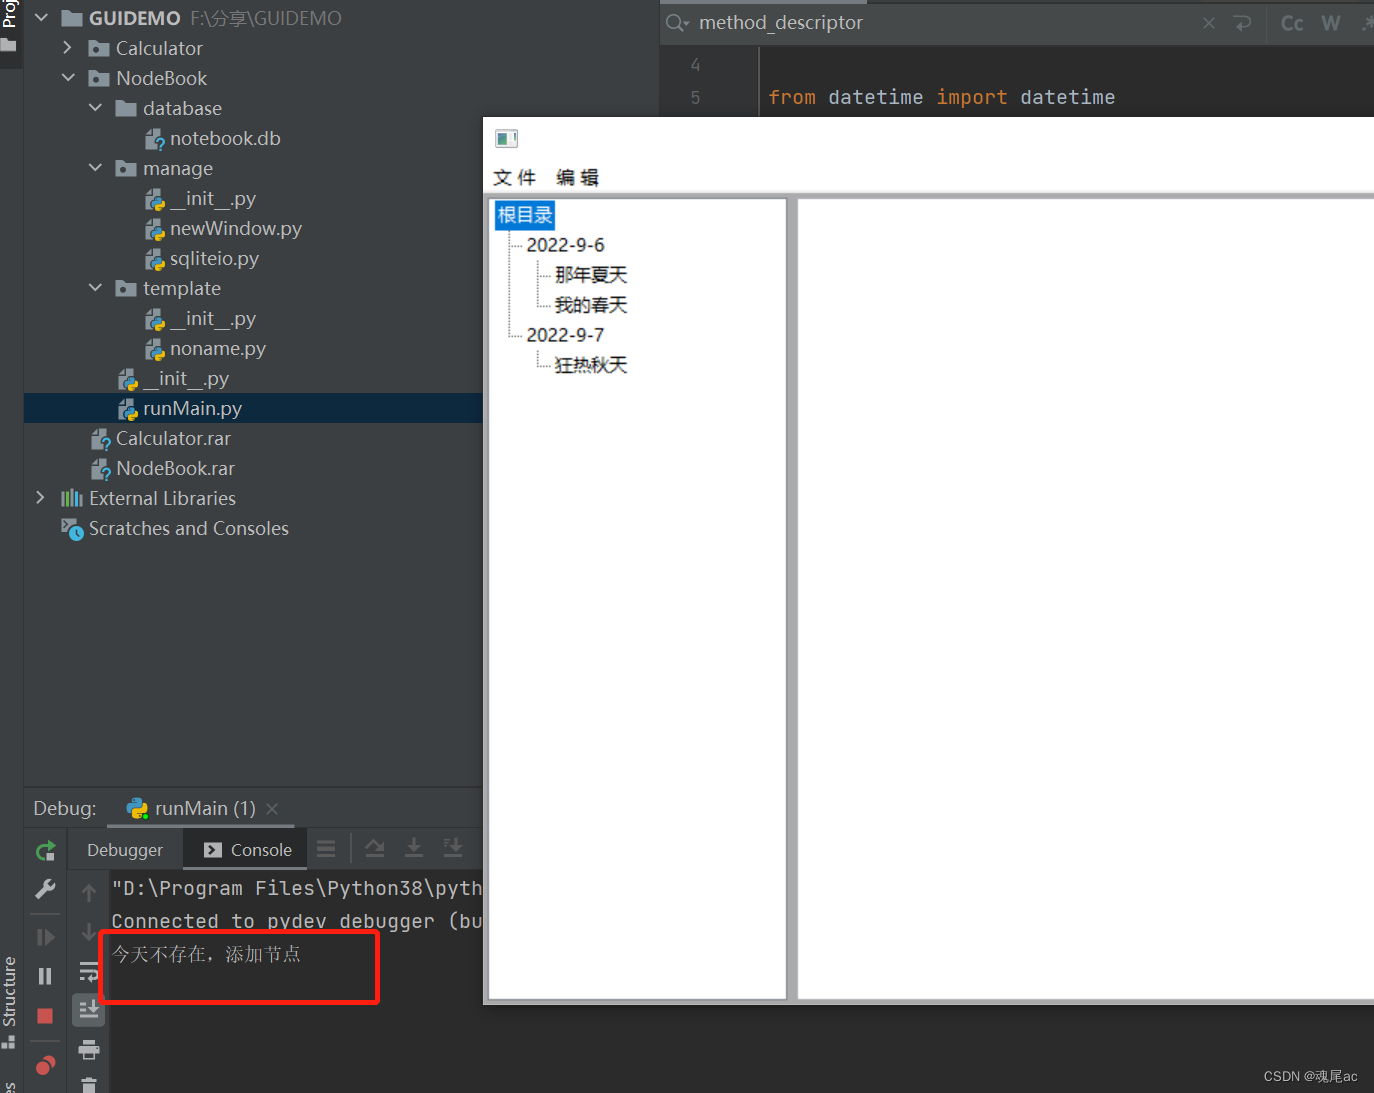Click the Step Over download-arrow icon

coord(414,849)
